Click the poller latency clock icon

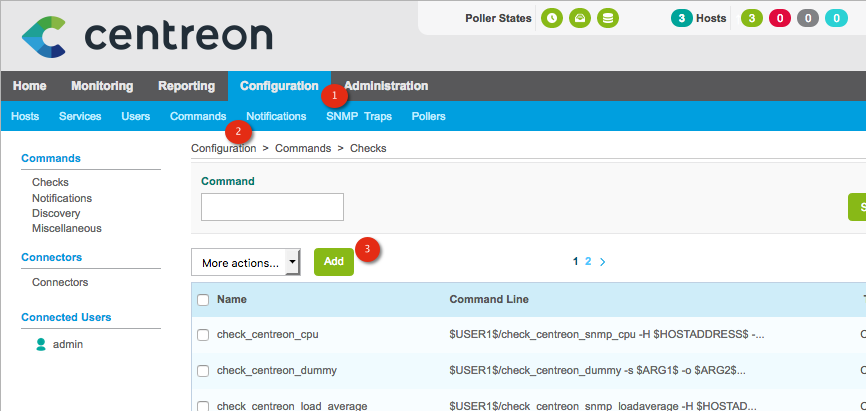tap(551, 18)
